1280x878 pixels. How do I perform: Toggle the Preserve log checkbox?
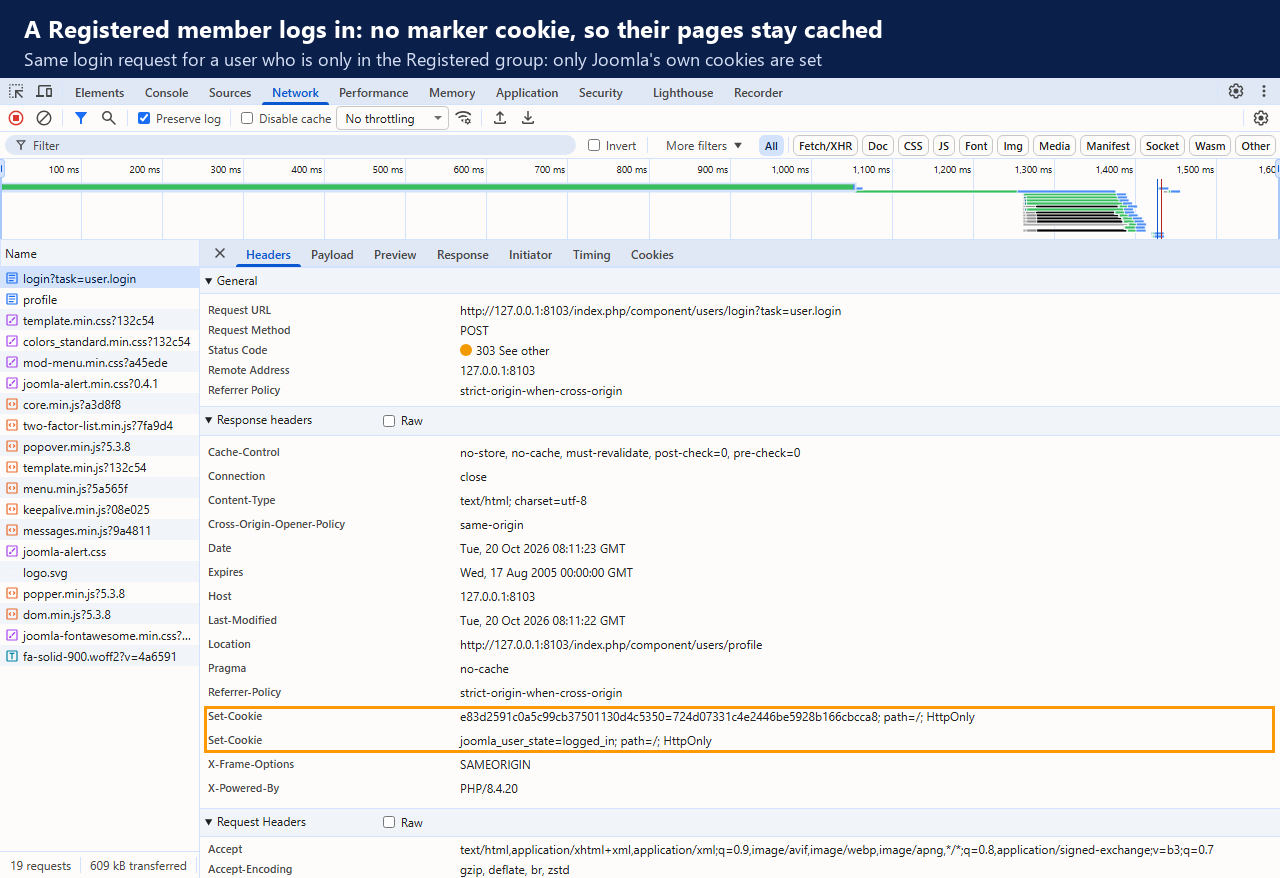144,118
